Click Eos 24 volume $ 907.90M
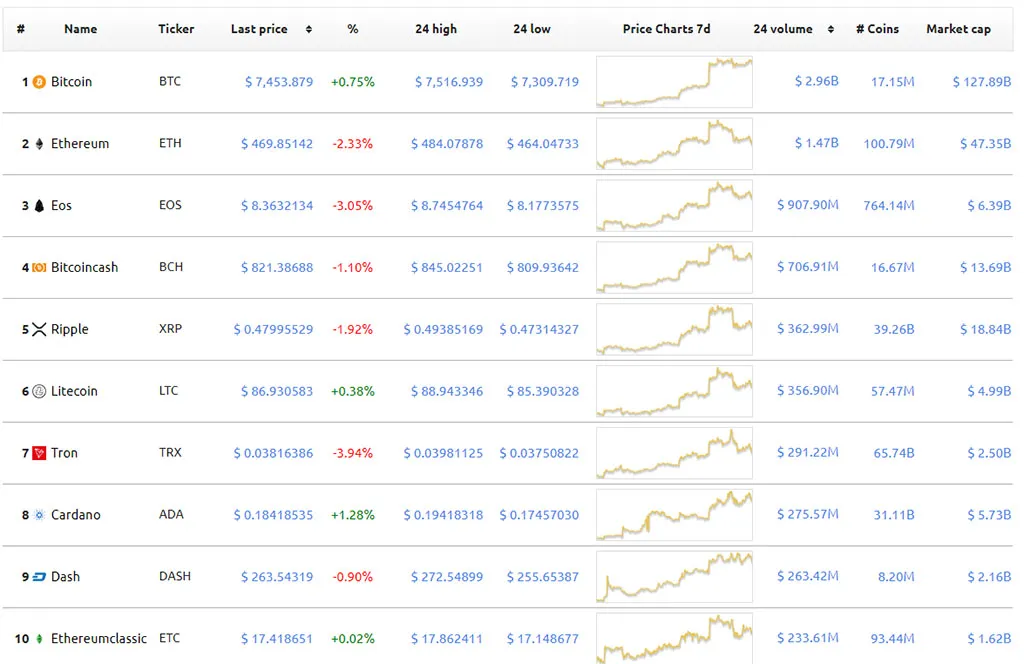This screenshot has width=1024, height=664. click(x=808, y=205)
